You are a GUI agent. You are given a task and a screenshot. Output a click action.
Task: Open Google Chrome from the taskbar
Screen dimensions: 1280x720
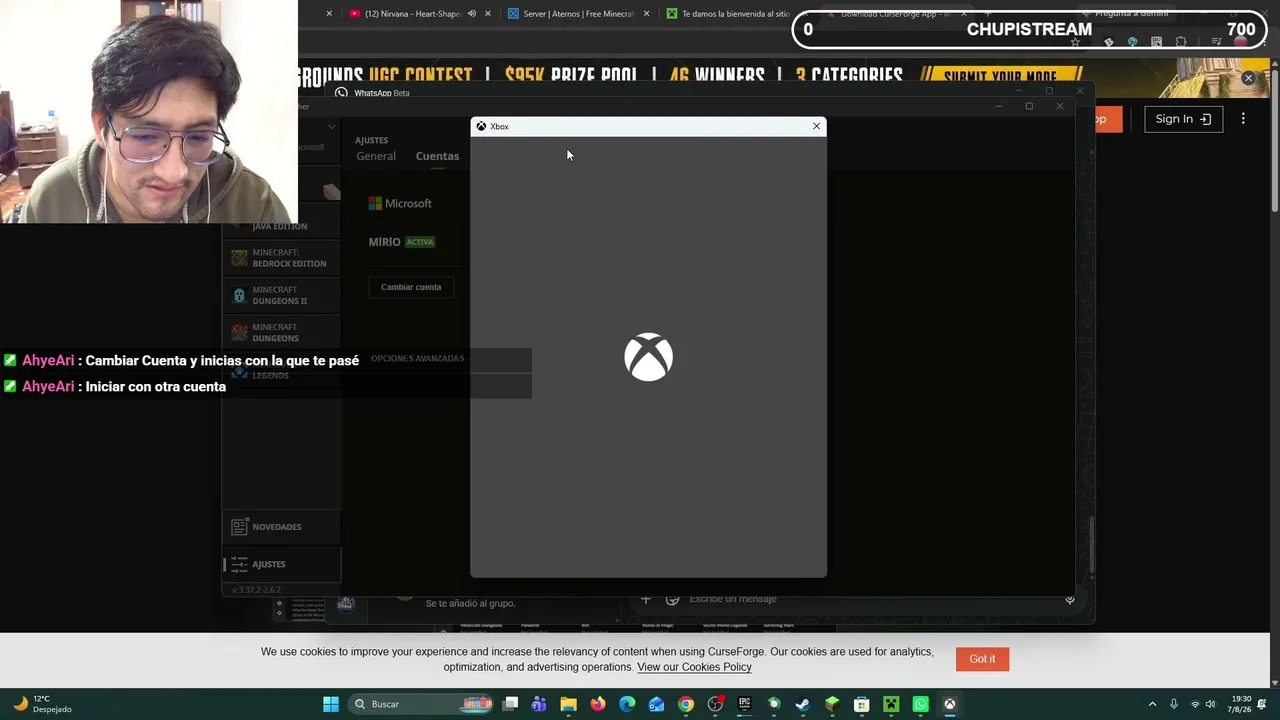(686, 704)
